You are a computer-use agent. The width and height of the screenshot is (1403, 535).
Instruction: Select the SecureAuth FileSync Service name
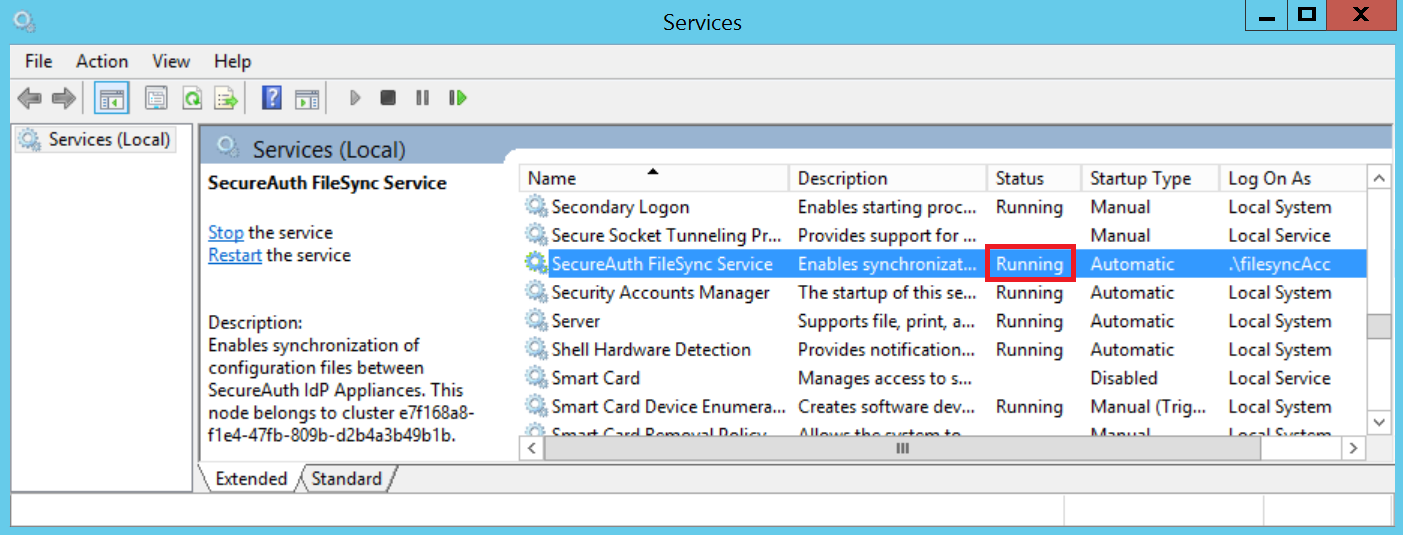pos(662,264)
